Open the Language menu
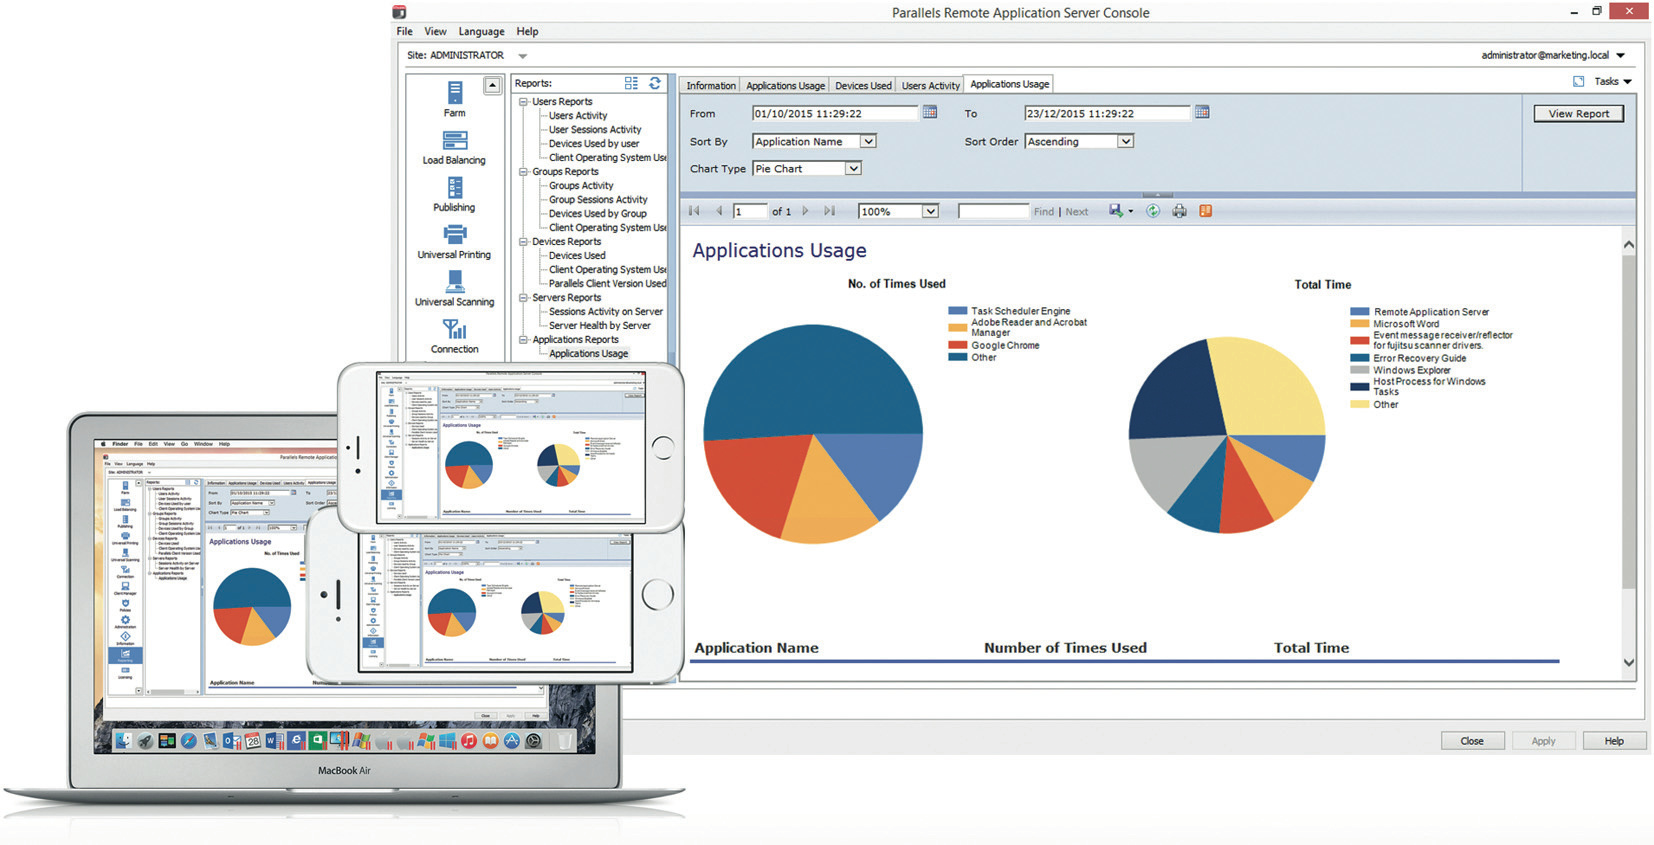This screenshot has width=1654, height=845. point(481,31)
